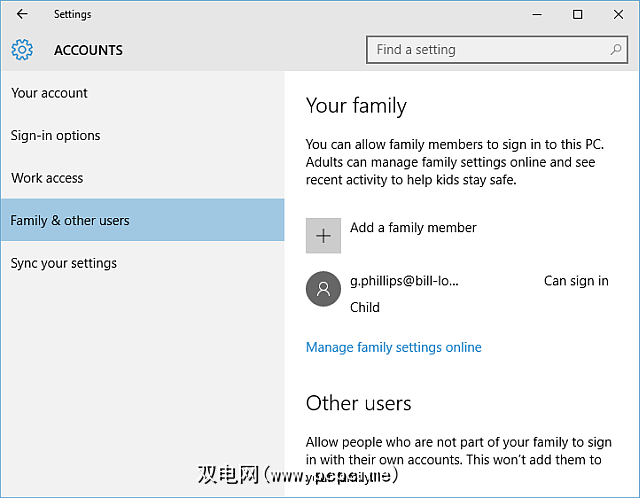This screenshot has width=640, height=498.
Task: Close the Settings window
Action: click(620, 14)
